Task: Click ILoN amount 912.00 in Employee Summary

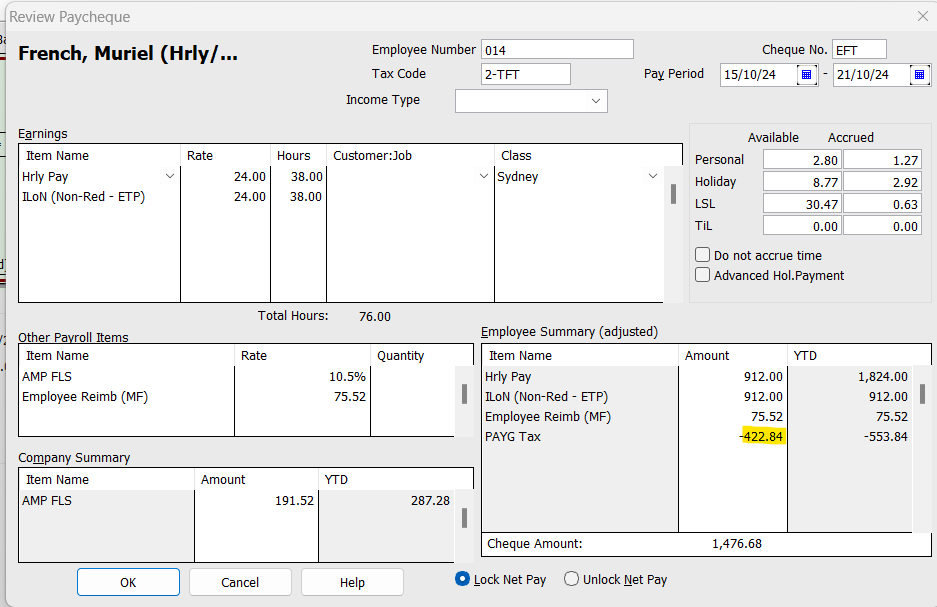Action: pyautogui.click(x=763, y=397)
